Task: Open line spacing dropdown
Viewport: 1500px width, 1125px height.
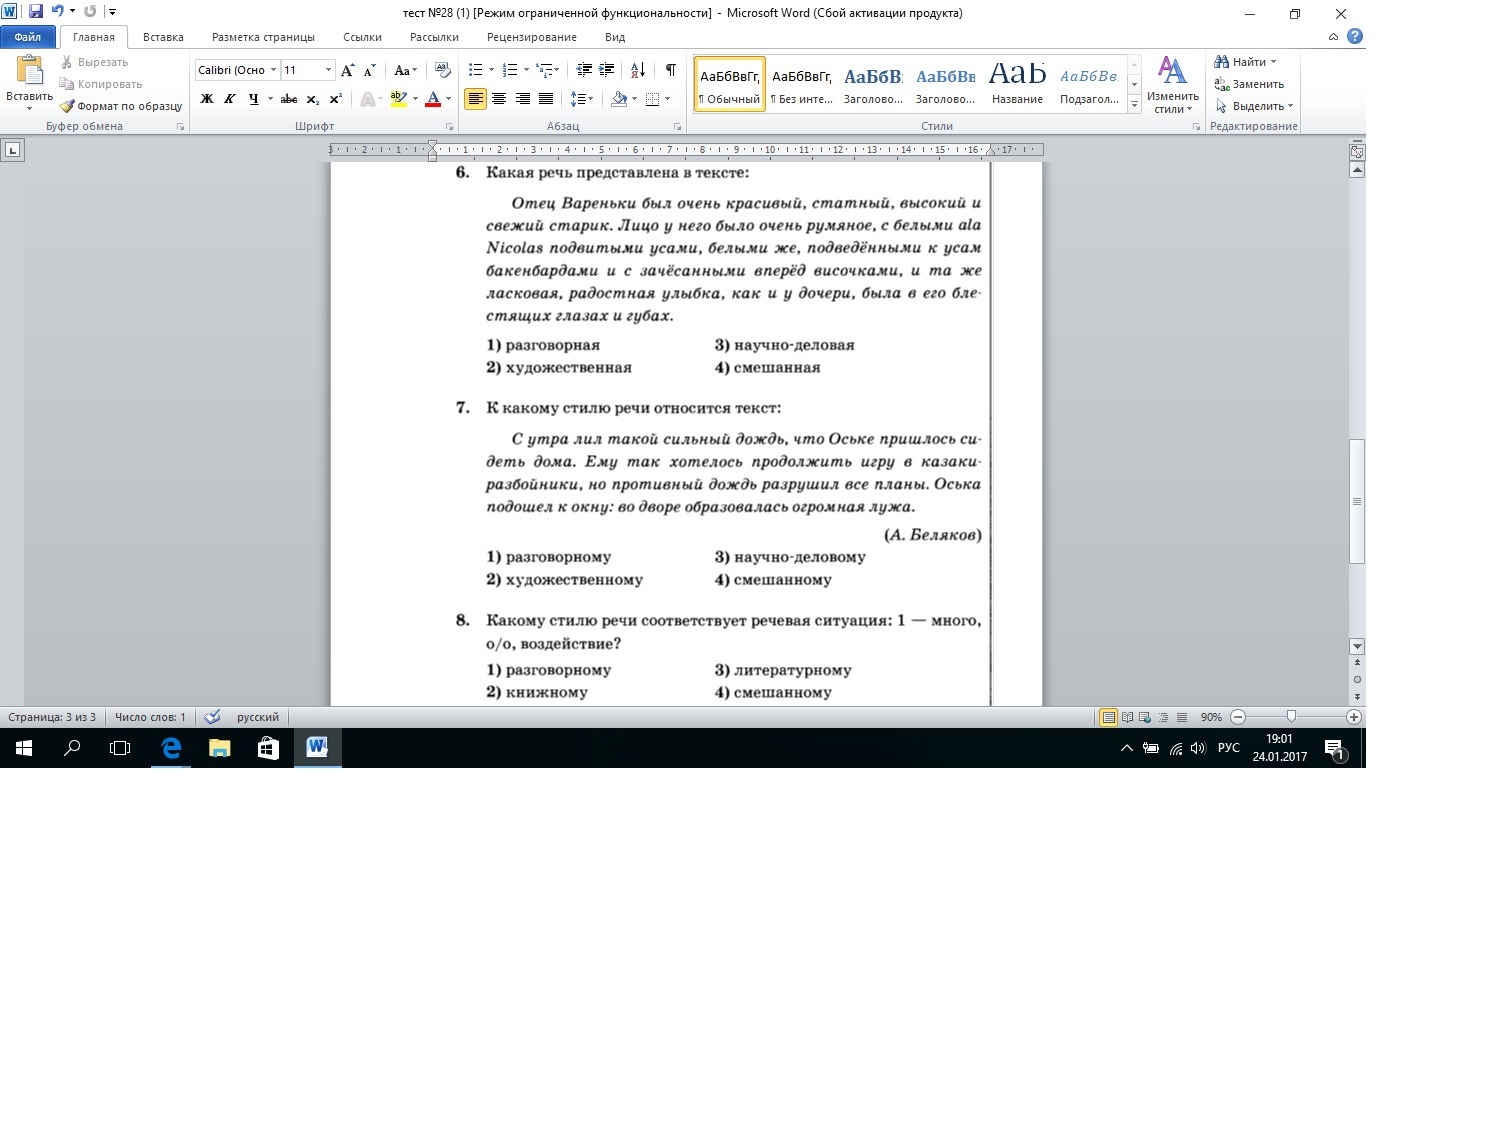Action: pos(581,99)
